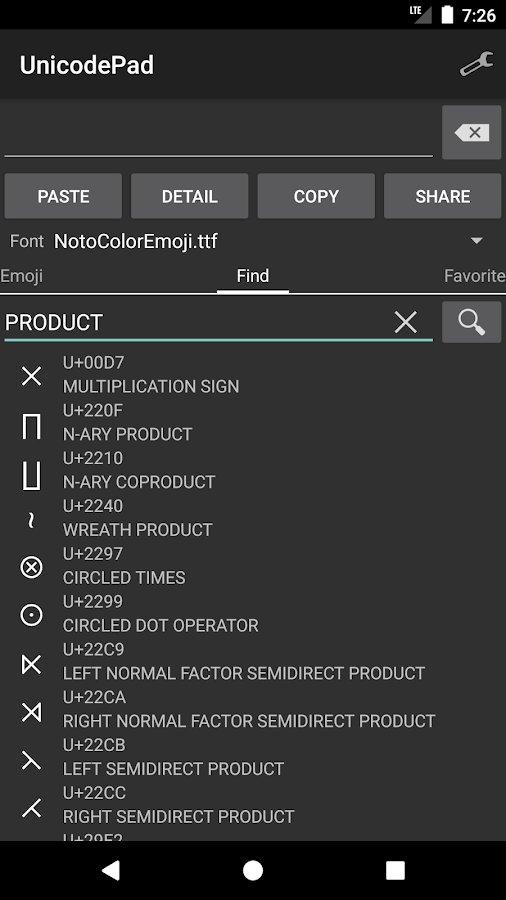Image resolution: width=506 pixels, height=900 pixels.
Task: Open settings via the wrench icon
Action: pos(476,64)
